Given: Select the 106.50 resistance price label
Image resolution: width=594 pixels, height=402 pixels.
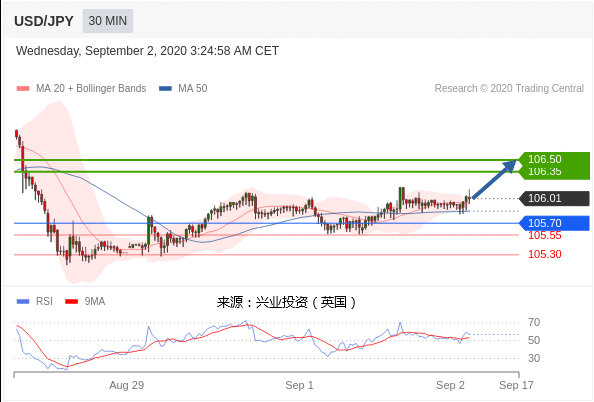Looking at the screenshot, I should tap(545, 159).
